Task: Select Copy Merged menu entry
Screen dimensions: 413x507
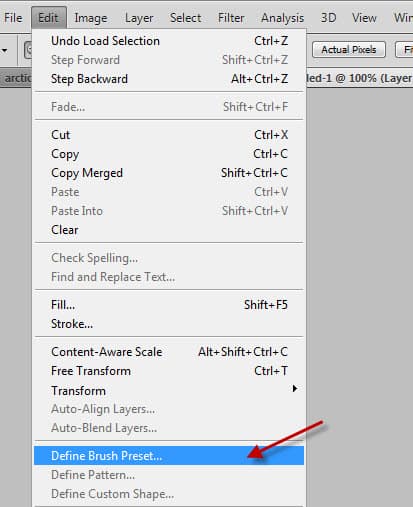Action: (169, 173)
